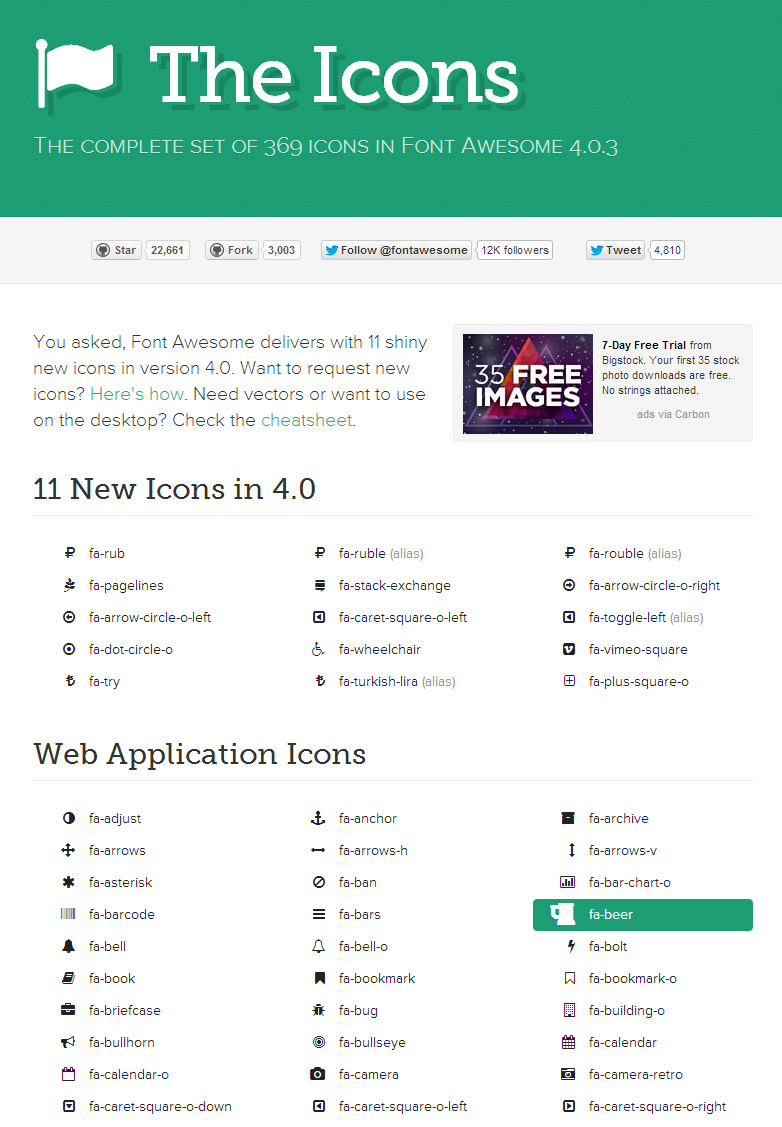
Task: Click the fa-vimeo-square icon
Action: (x=569, y=649)
